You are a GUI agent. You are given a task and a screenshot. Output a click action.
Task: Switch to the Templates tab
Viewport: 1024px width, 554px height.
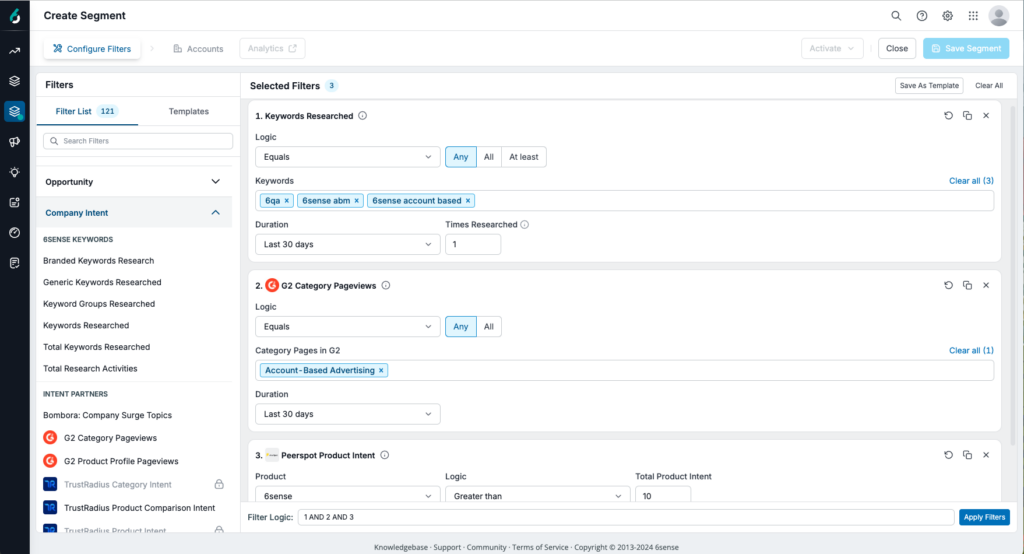click(189, 111)
